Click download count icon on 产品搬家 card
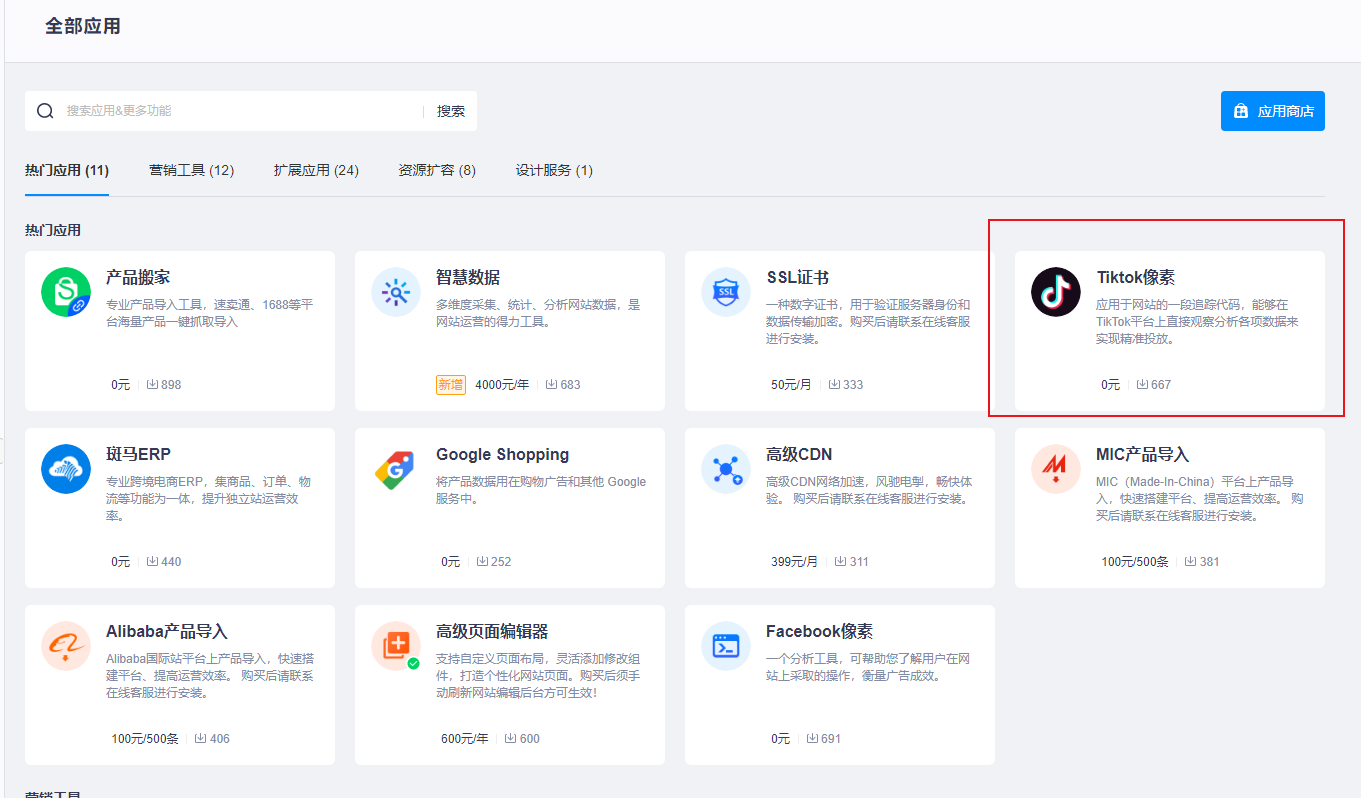Screen dimensions: 1361x798 tap(153, 384)
